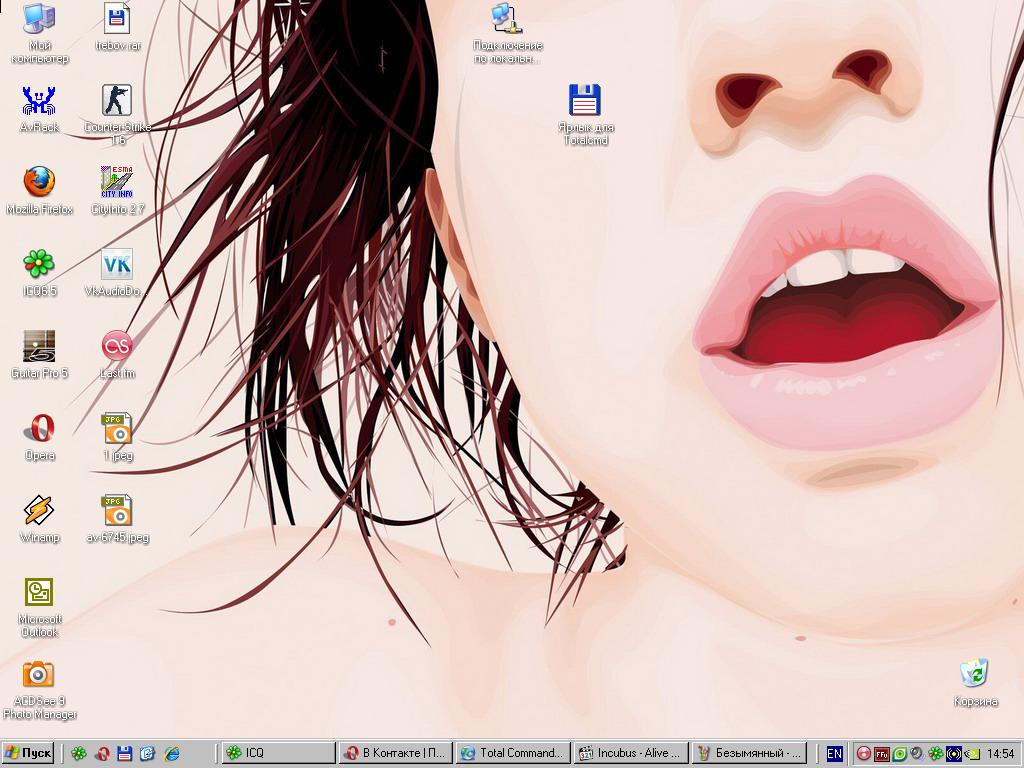Launch Internet Explorer from the quick launch bar

pyautogui.click(x=172, y=754)
